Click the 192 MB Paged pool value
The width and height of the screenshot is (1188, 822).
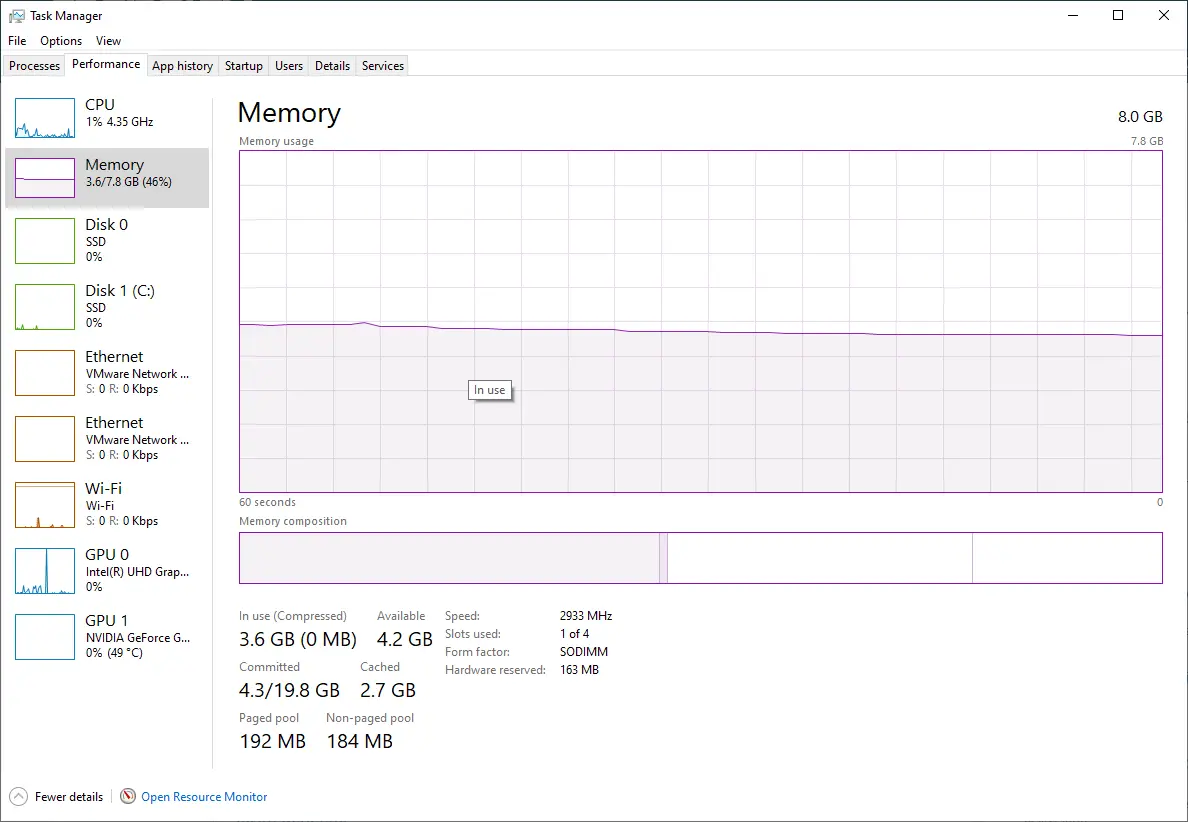pyautogui.click(x=273, y=741)
